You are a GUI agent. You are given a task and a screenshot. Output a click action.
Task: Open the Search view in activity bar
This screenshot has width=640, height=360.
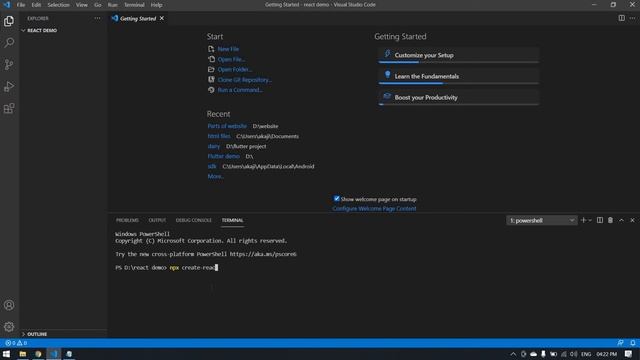(x=9, y=42)
